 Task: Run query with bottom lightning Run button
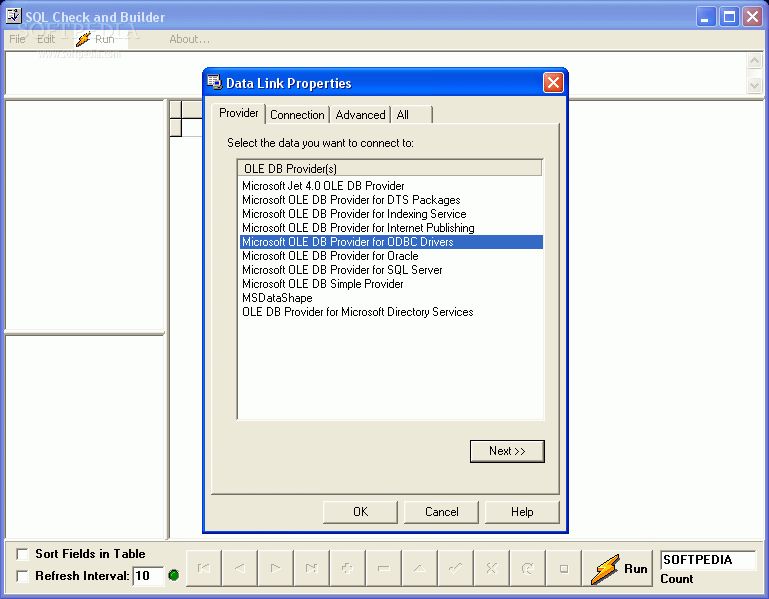pos(618,568)
